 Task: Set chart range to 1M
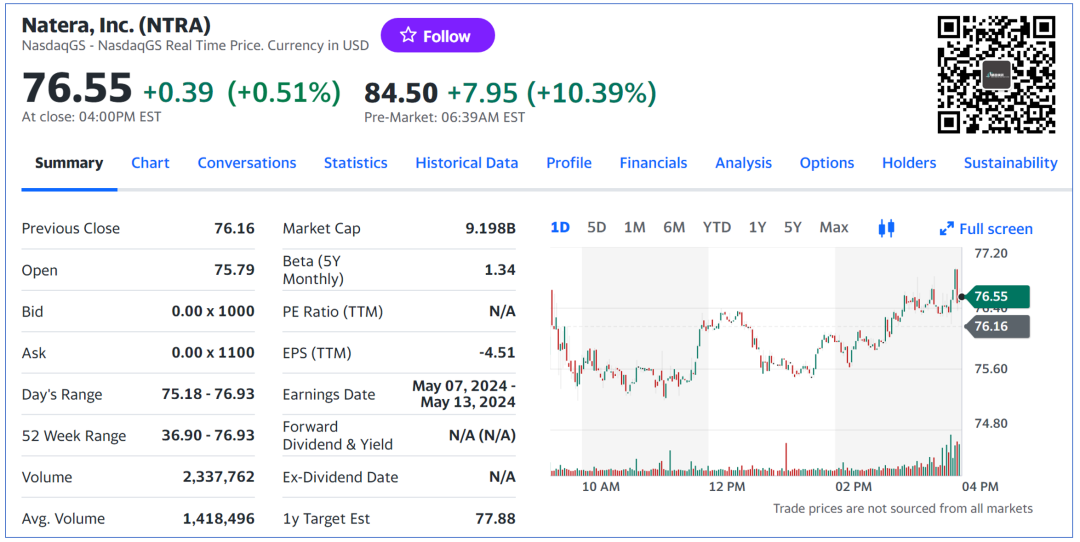pos(635,228)
